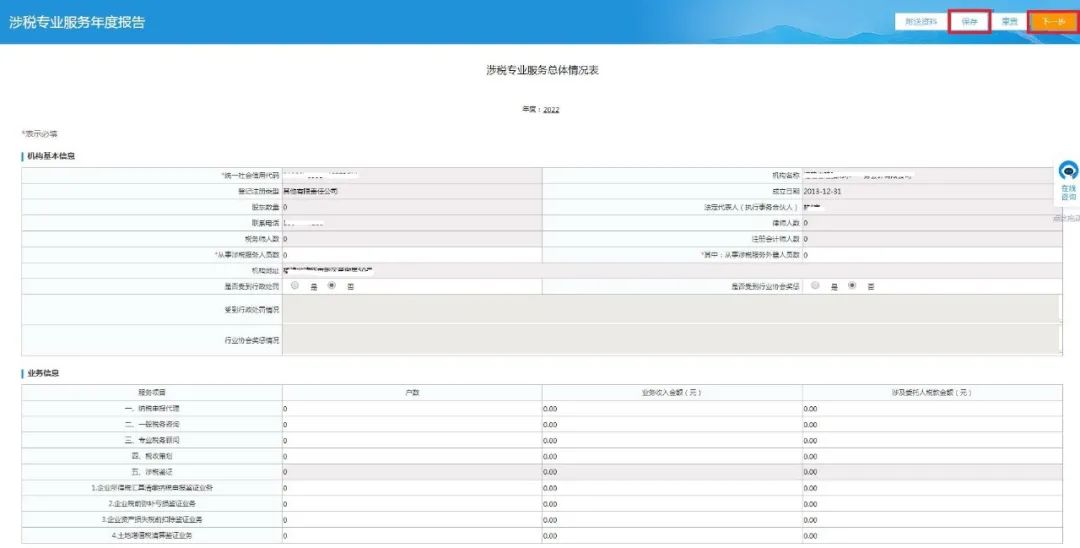Click the 业务收入金额(元) column header

click(672, 392)
